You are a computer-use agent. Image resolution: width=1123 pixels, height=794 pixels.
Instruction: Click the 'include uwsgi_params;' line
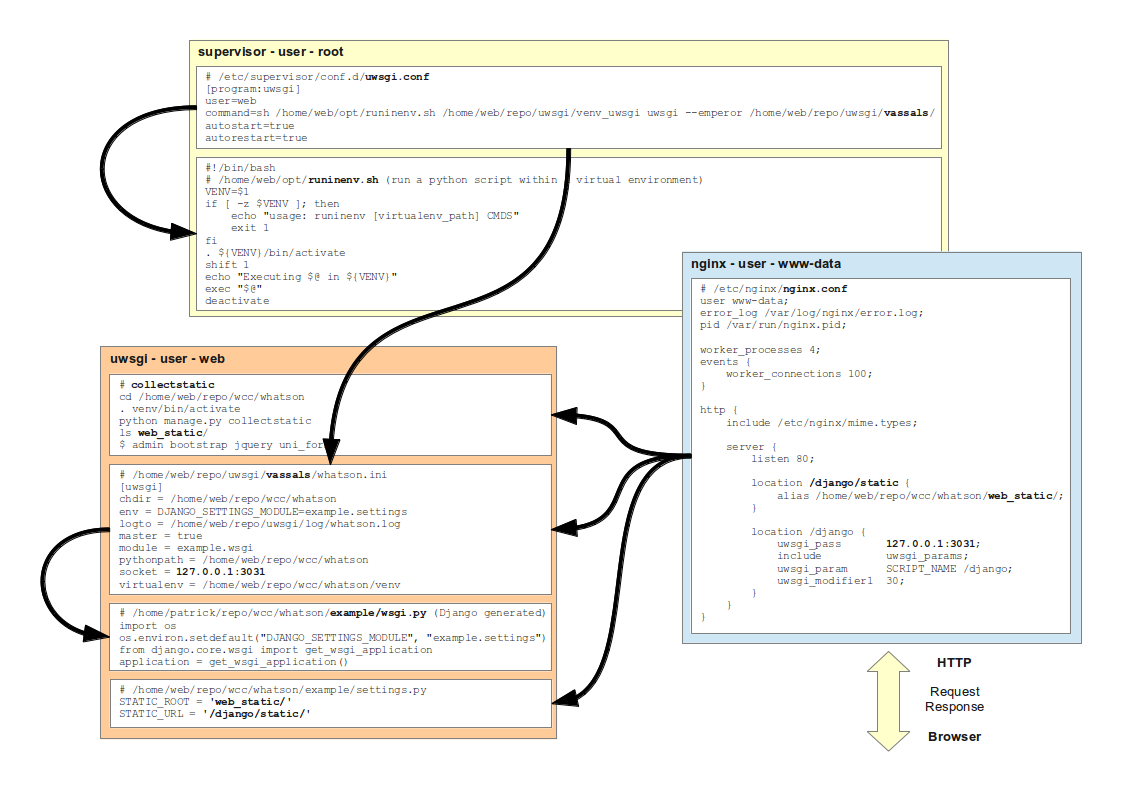click(872, 556)
